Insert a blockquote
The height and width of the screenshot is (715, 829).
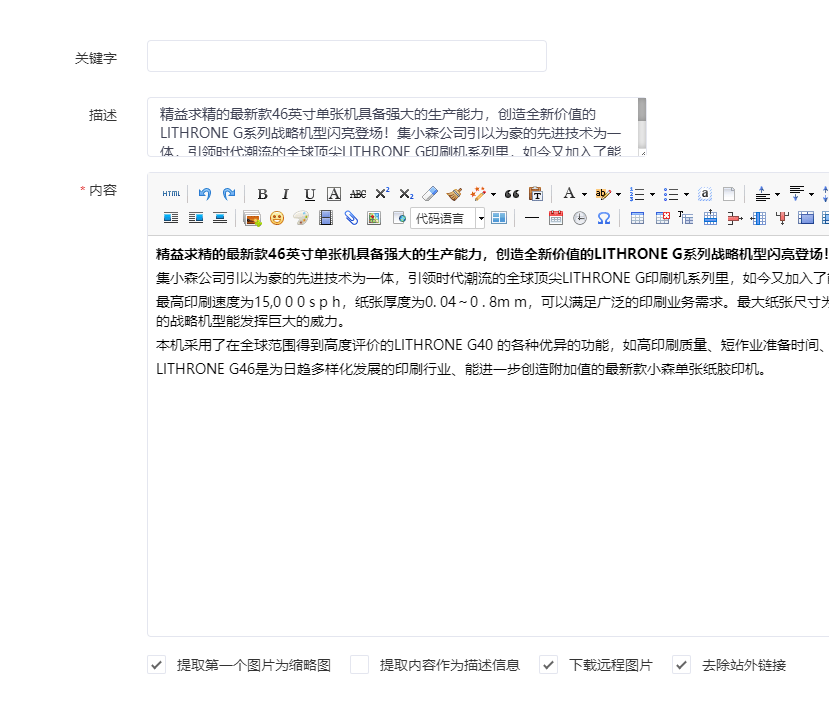click(512, 194)
